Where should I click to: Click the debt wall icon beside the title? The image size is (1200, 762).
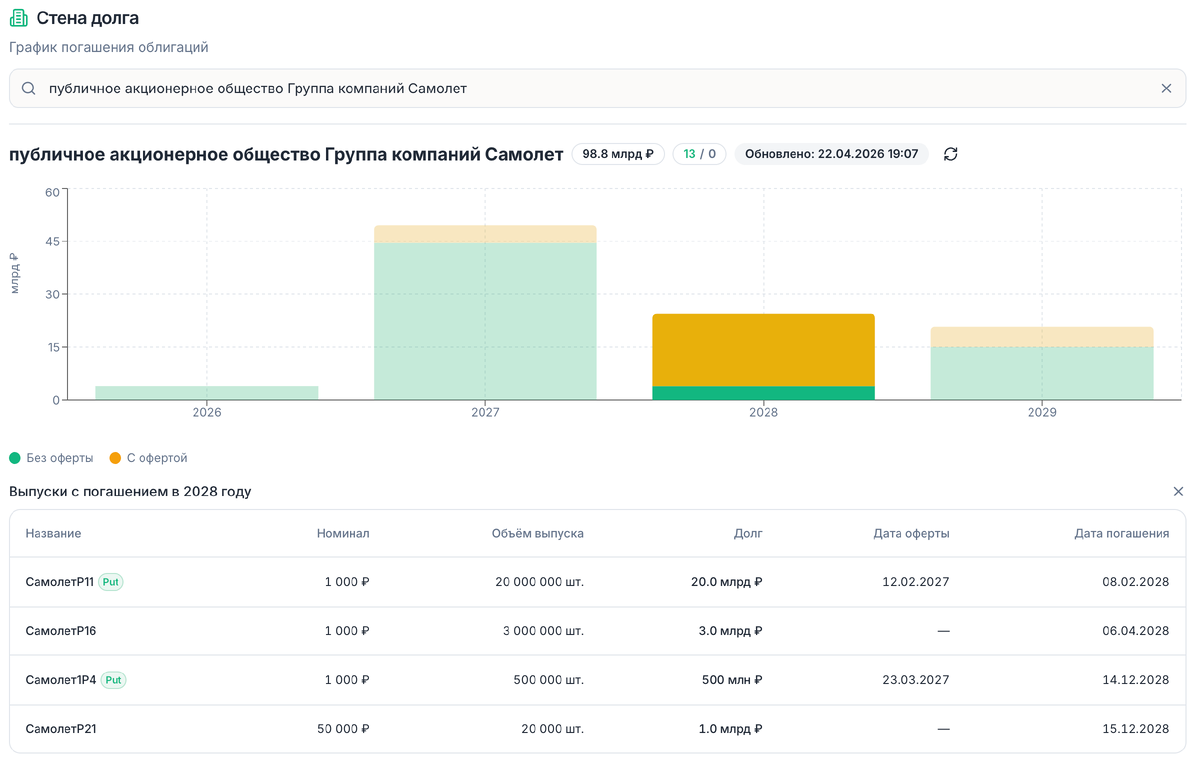(x=18, y=18)
